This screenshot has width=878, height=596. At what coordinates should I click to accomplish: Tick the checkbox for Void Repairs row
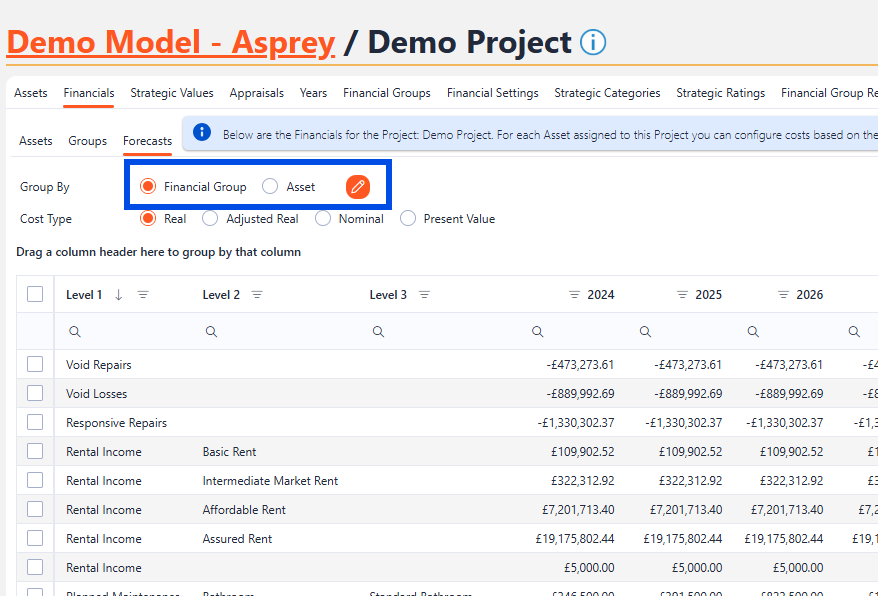pos(35,365)
